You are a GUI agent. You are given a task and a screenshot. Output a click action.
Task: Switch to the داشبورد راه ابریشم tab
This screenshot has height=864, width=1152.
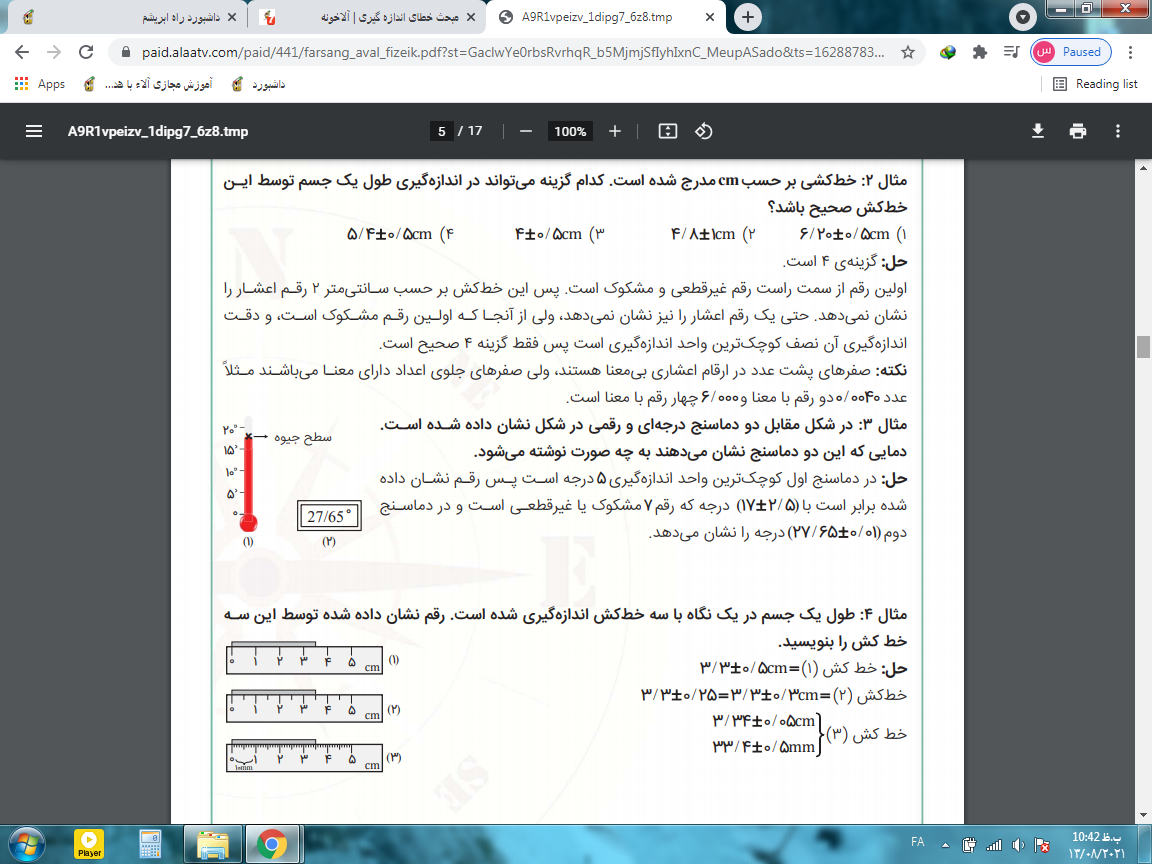127,17
